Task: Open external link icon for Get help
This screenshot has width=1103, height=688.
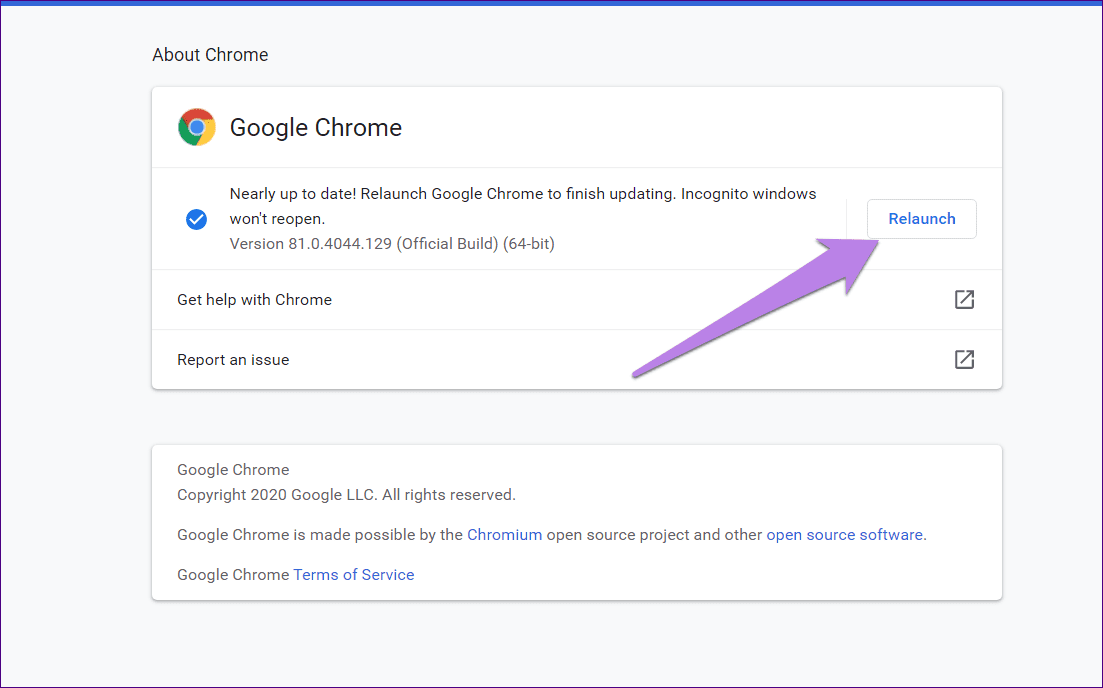Action: [x=964, y=300]
